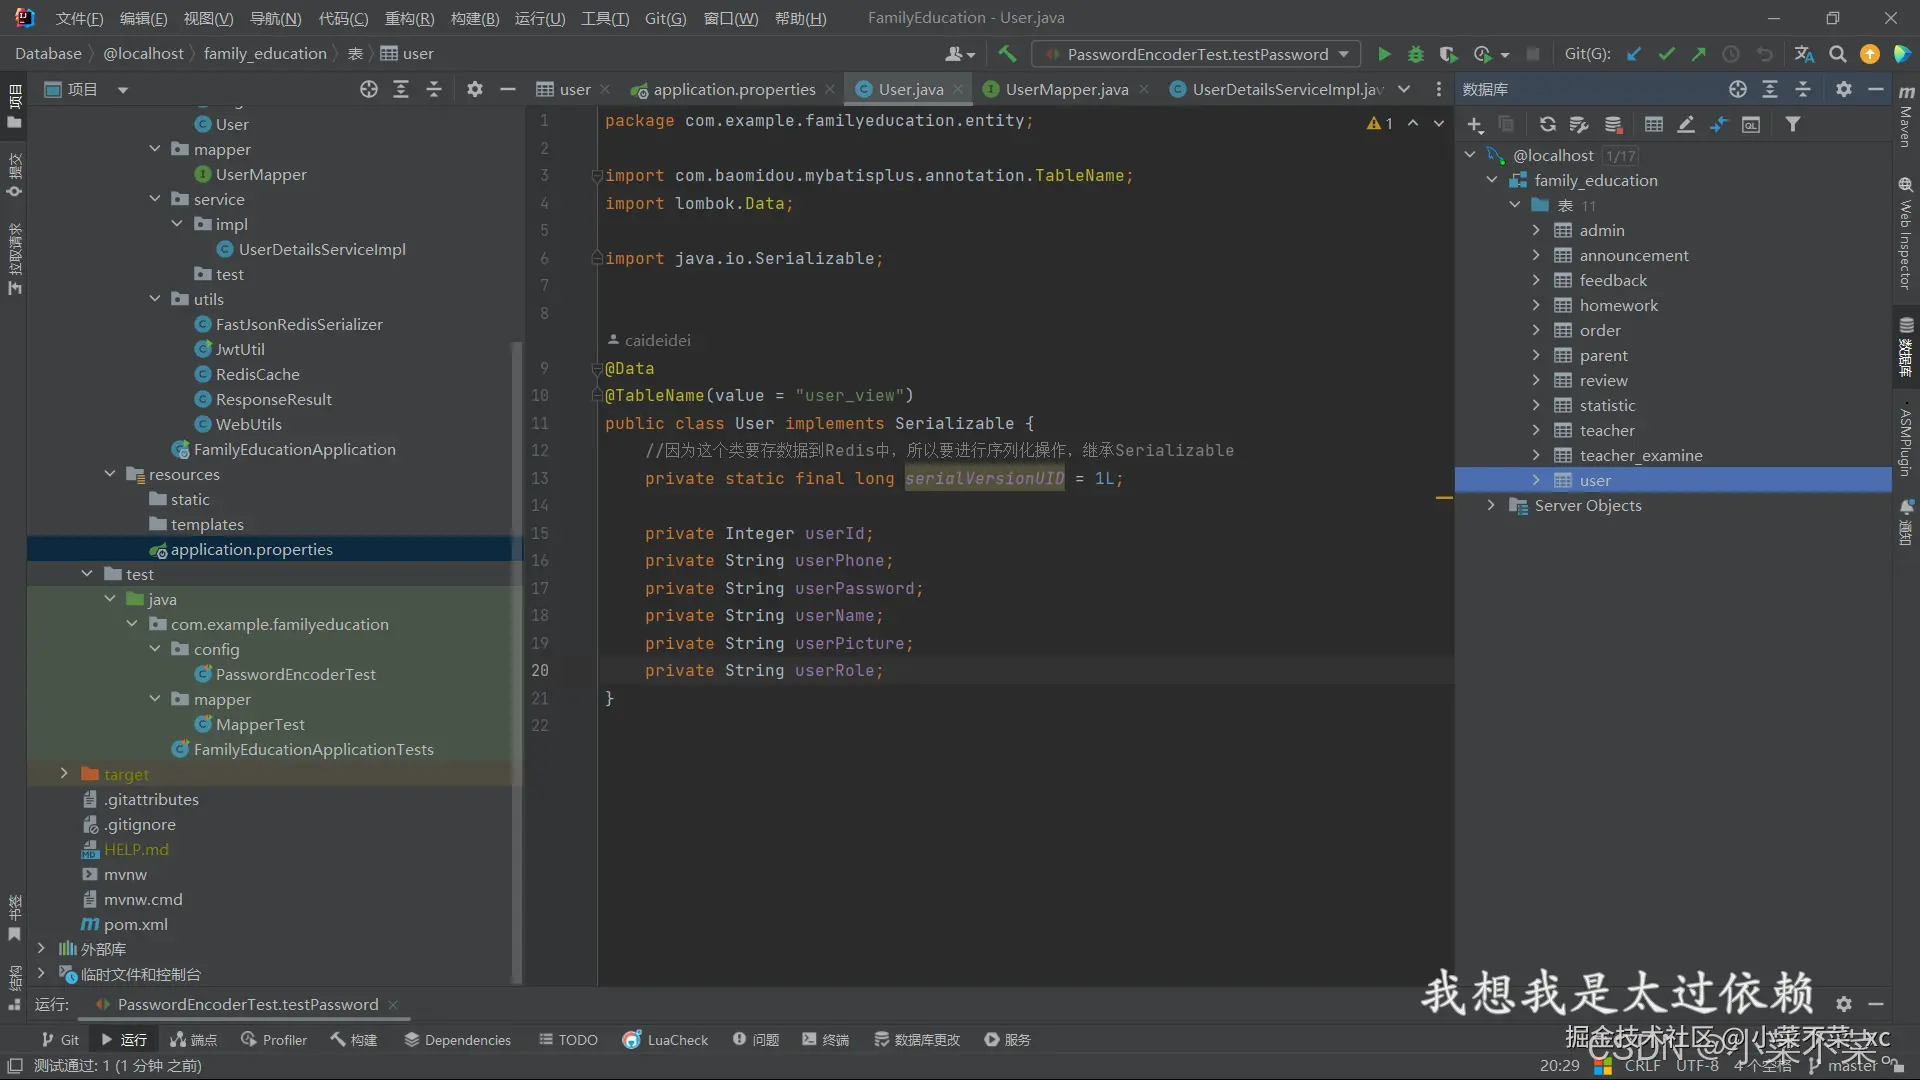Open the run configuration dropdown

1344,54
